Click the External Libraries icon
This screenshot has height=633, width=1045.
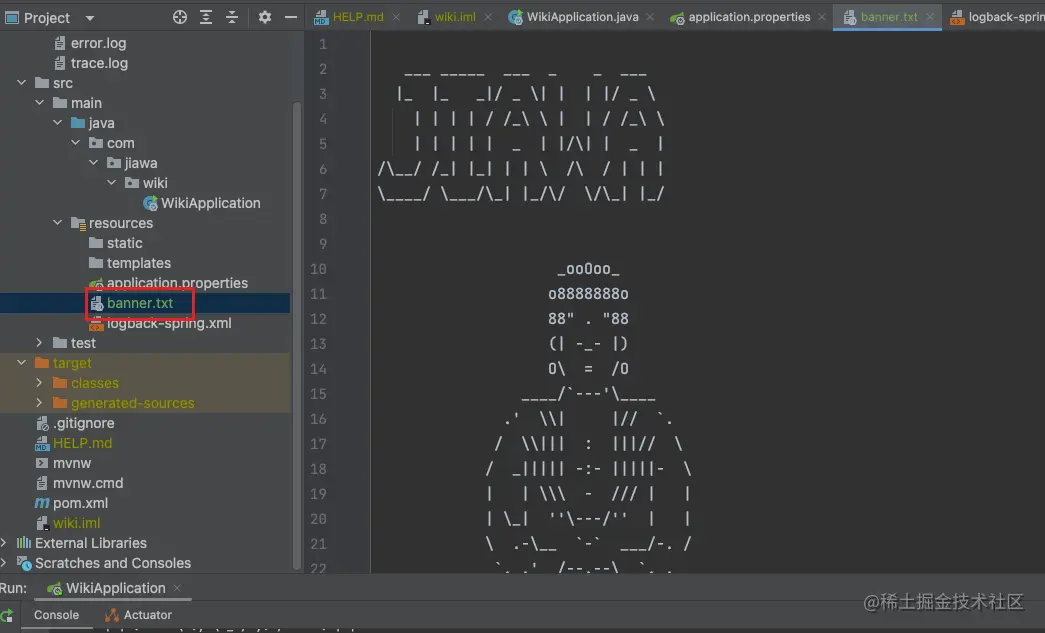(24, 542)
